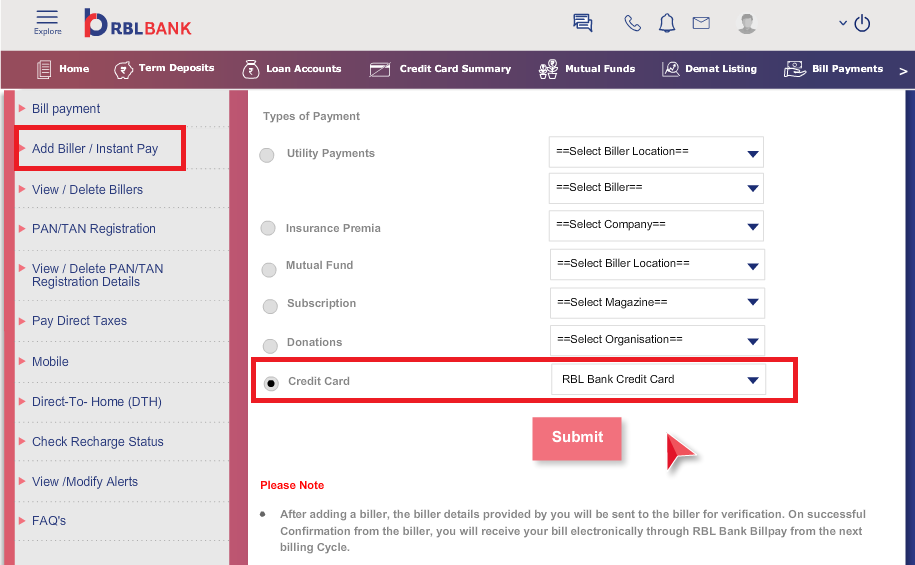Select the Insurance Premia radio button

(268, 228)
